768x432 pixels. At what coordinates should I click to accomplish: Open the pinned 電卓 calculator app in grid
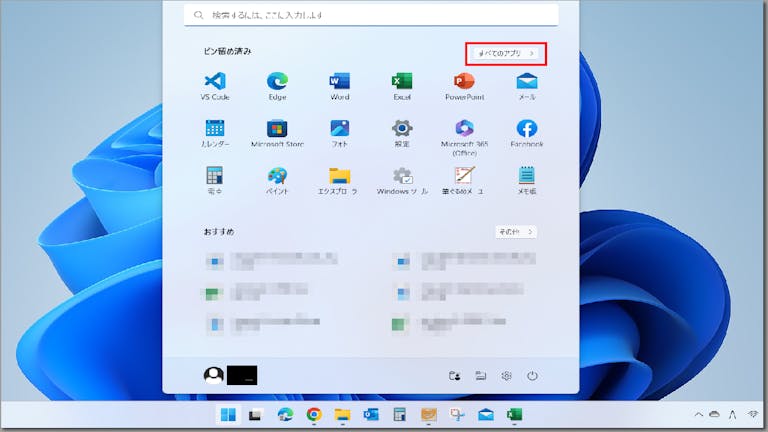tap(215, 180)
